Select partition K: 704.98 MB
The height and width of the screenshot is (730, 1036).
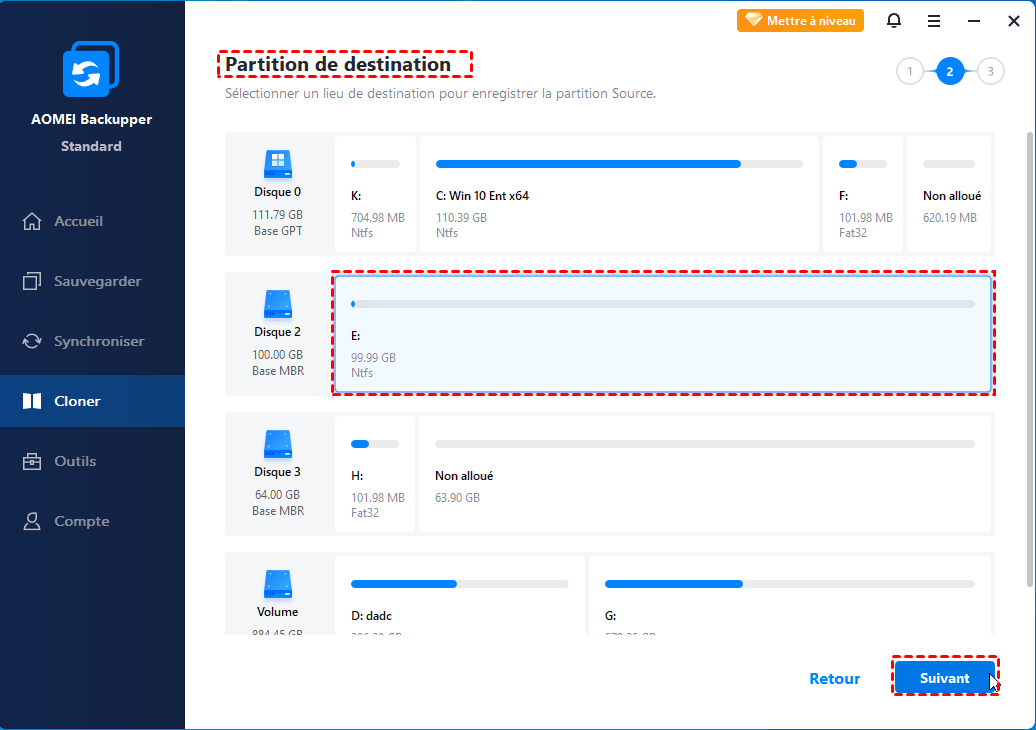tap(375, 194)
